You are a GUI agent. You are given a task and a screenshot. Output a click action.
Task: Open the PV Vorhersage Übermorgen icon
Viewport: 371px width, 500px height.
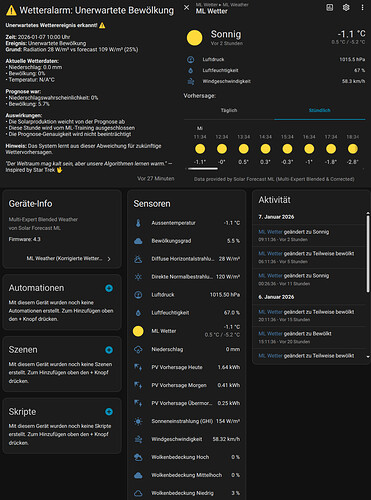click(x=138, y=403)
